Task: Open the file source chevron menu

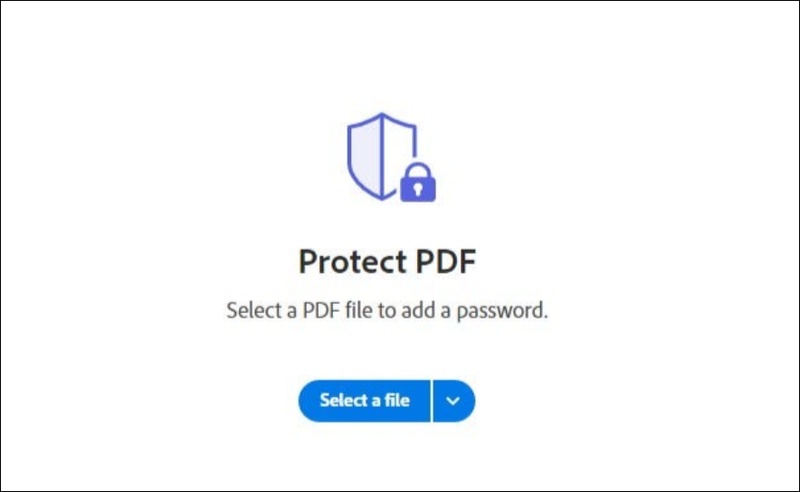Action: click(454, 400)
